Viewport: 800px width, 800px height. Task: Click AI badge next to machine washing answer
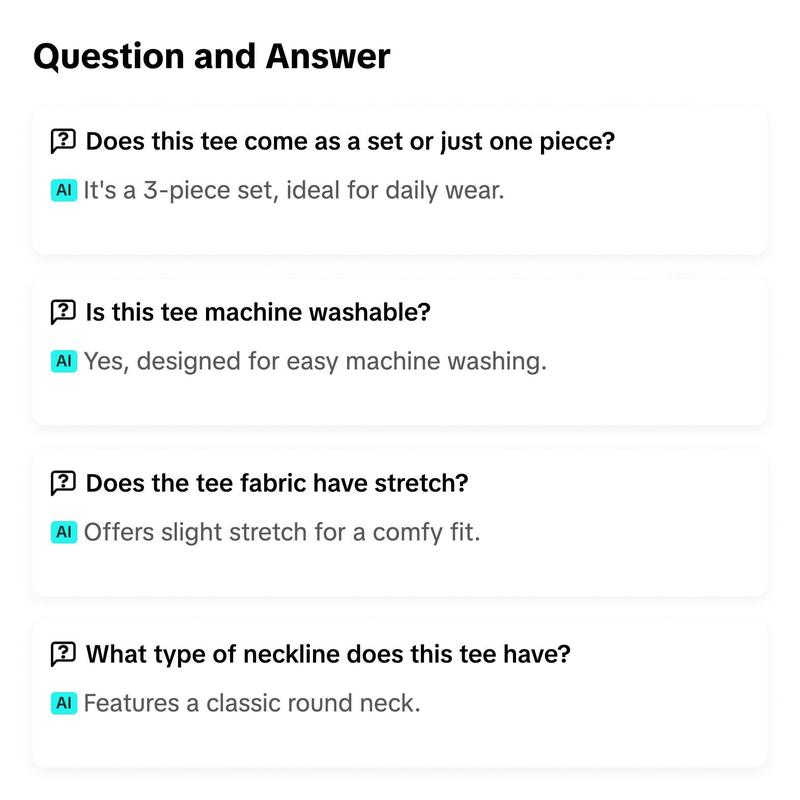tap(63, 361)
